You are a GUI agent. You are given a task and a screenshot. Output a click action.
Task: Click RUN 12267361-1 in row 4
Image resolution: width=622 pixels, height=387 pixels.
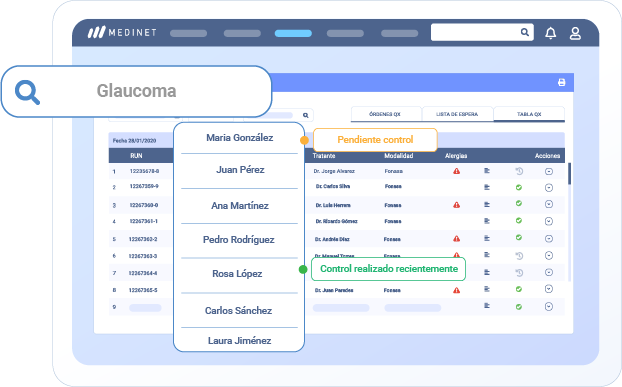pos(144,221)
